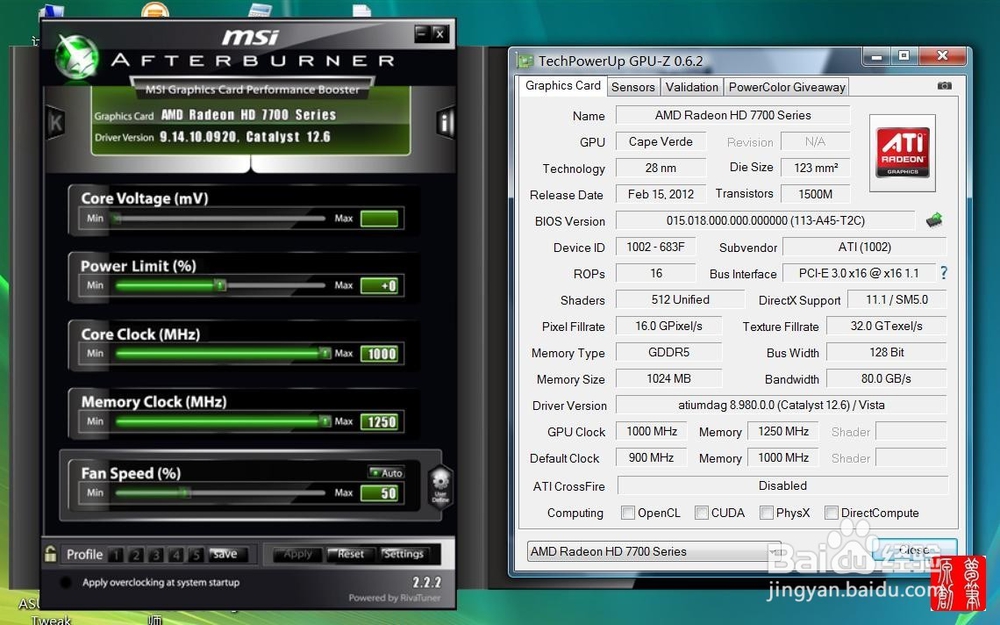Click the AMD Radeon HD 7700 Series Afterburner text

pos(249,115)
